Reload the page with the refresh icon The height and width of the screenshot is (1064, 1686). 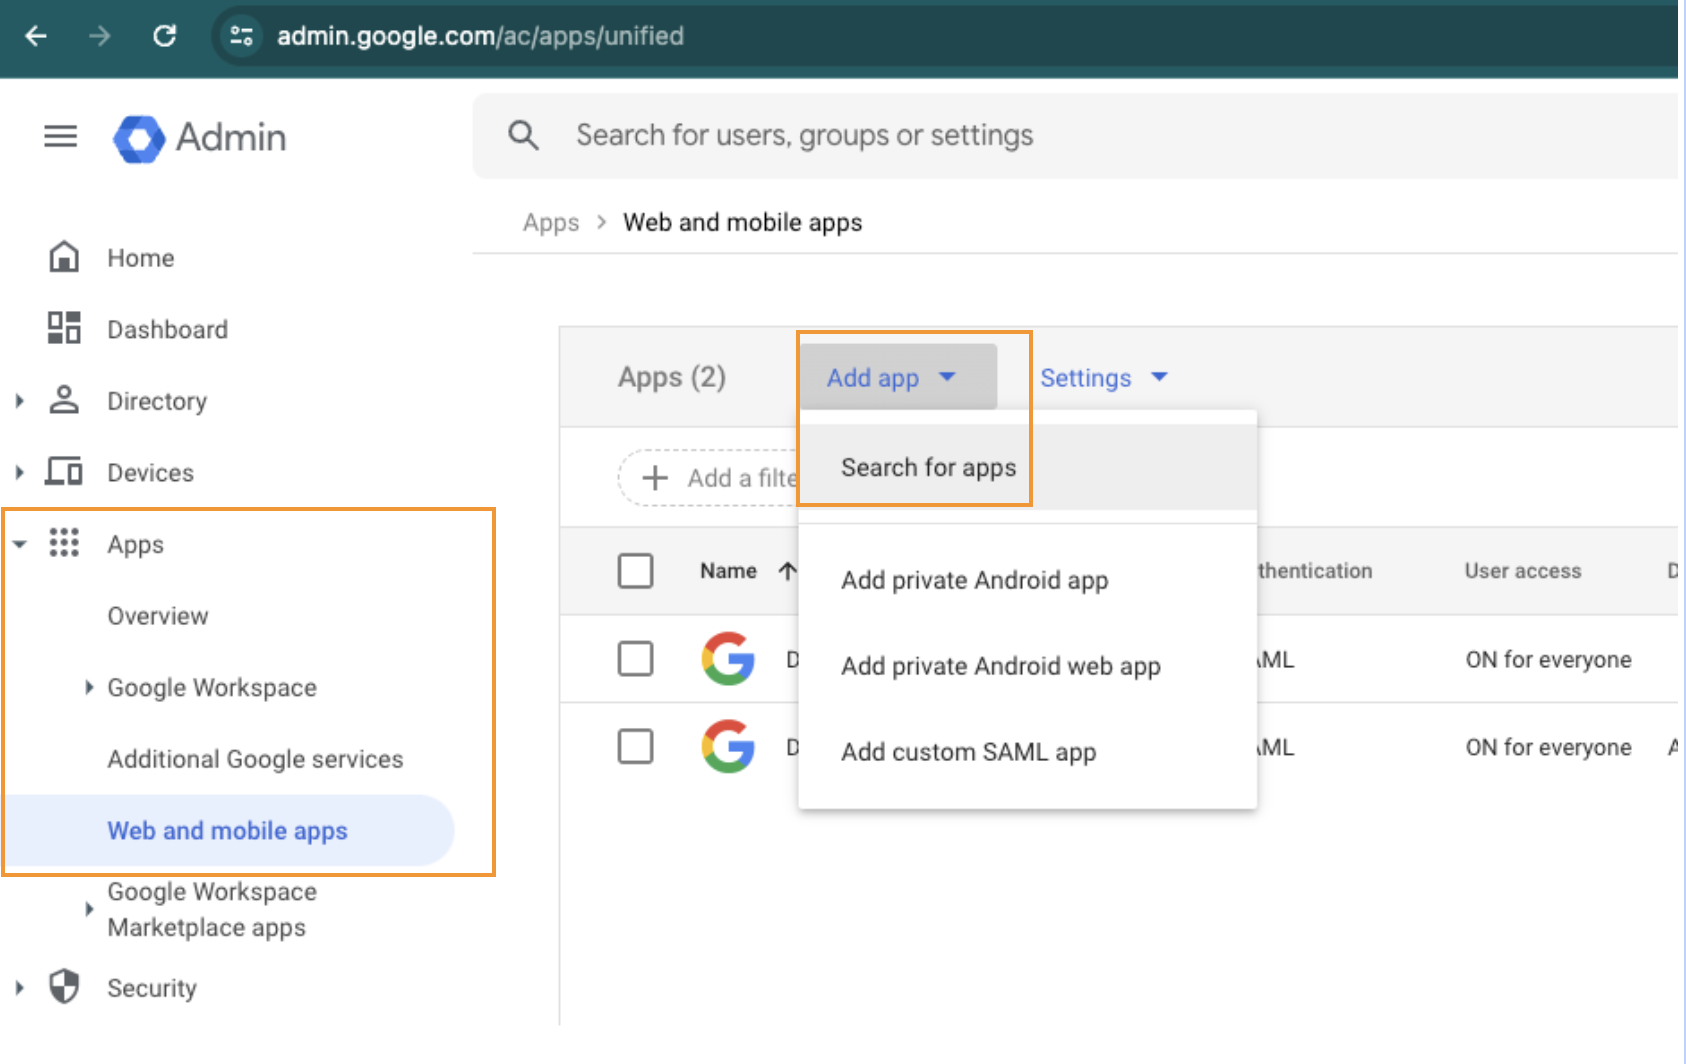[x=164, y=37]
